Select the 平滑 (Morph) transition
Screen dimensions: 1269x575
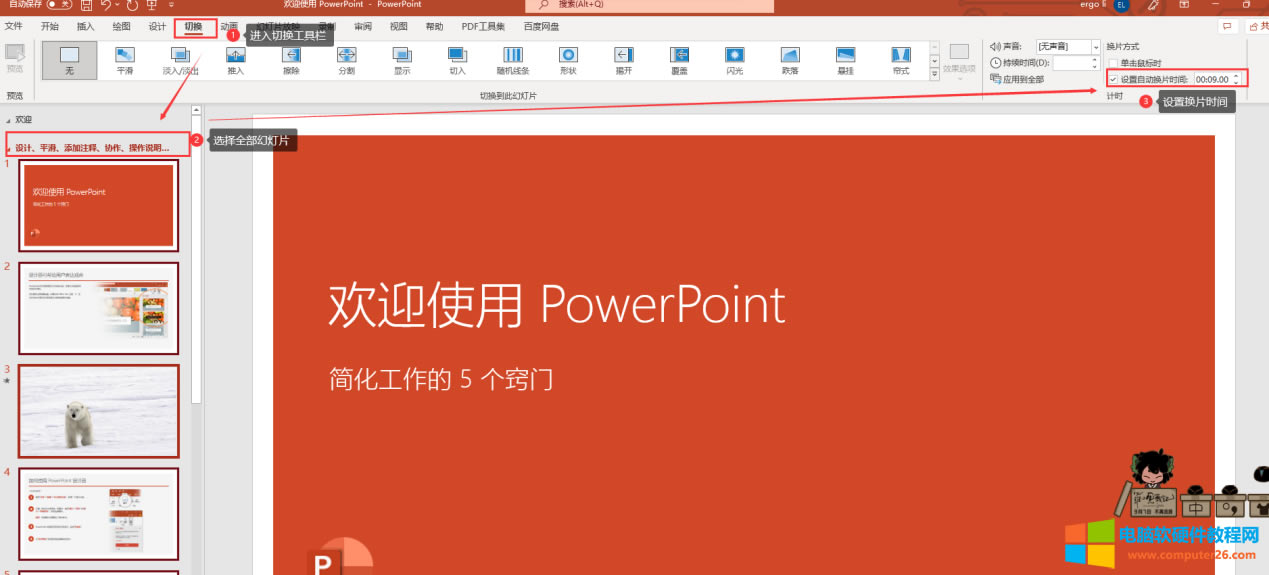pos(125,59)
